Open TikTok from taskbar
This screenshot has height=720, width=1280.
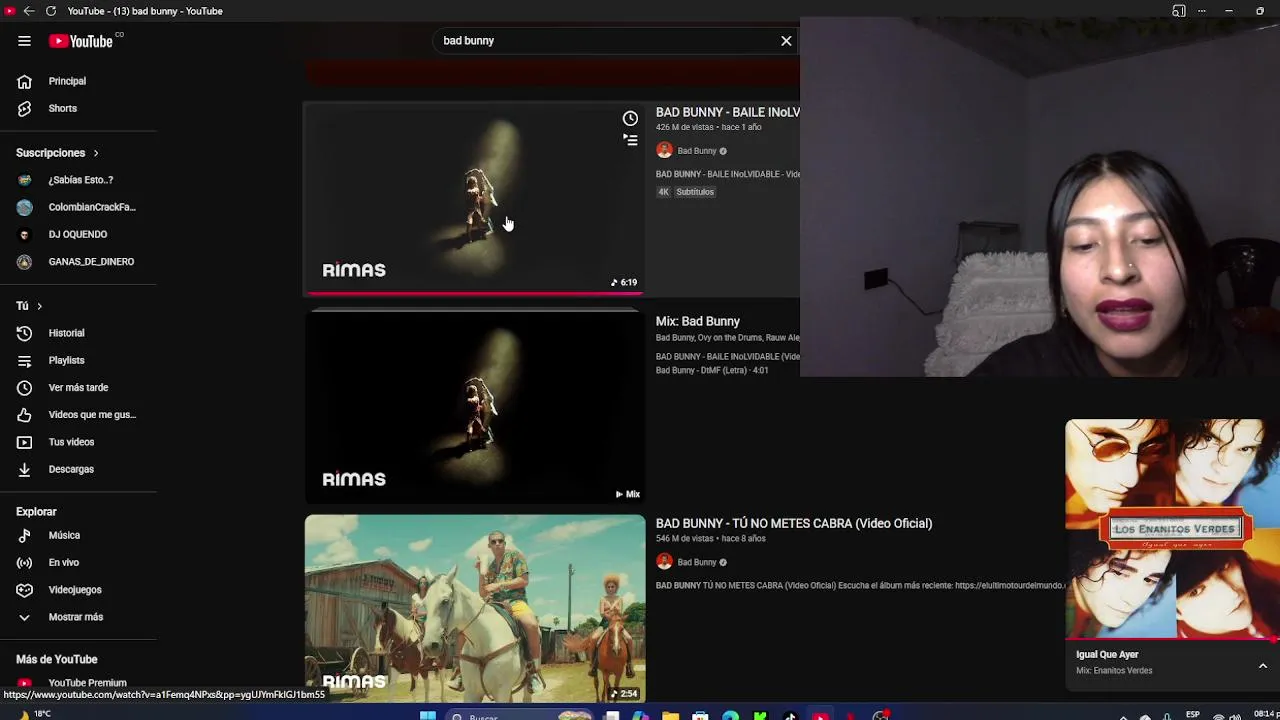coord(790,716)
